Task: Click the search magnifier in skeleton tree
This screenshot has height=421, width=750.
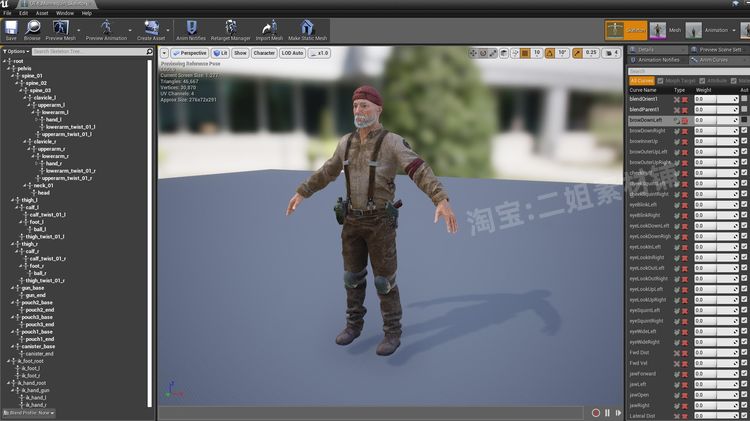Action: (x=149, y=51)
